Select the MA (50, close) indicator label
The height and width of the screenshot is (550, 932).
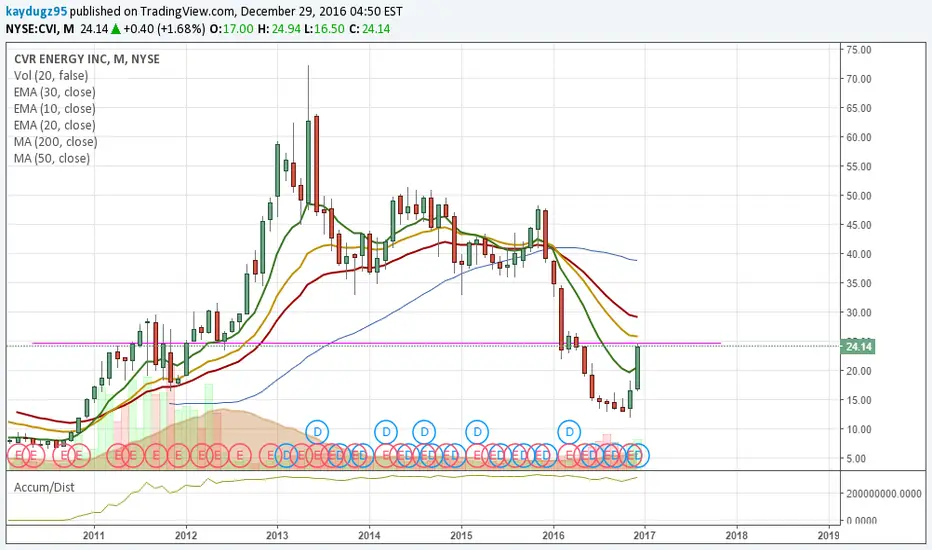click(52, 159)
